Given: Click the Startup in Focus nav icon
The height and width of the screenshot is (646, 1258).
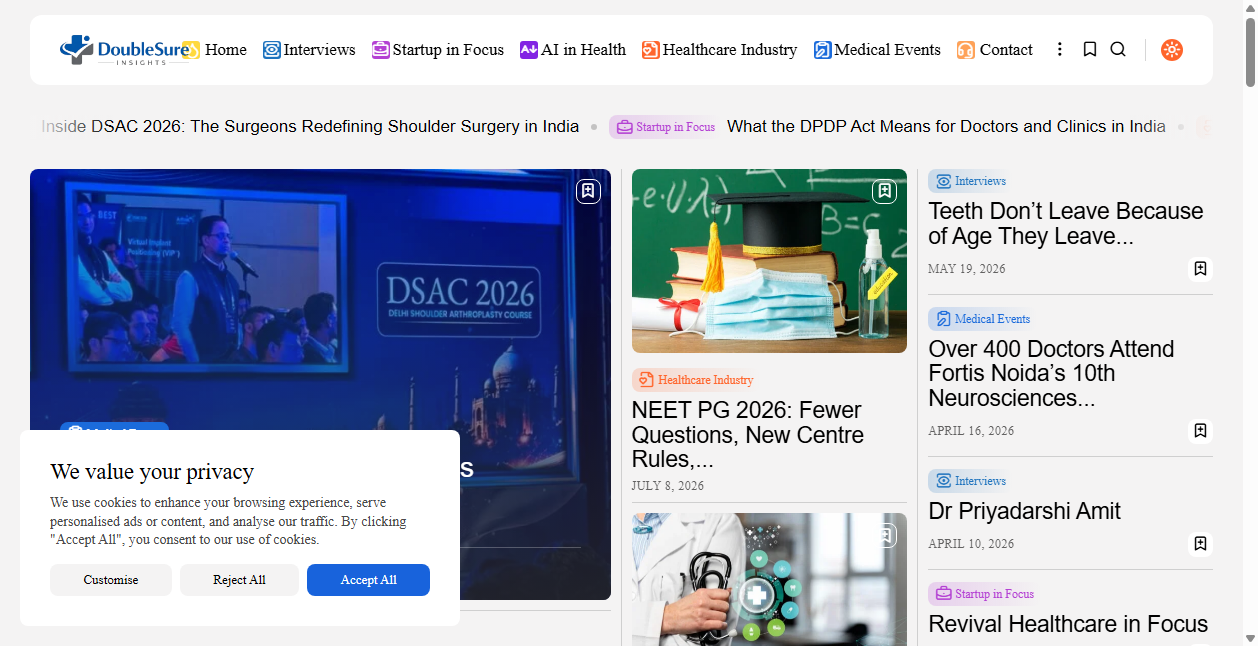Looking at the screenshot, I should click(x=381, y=50).
